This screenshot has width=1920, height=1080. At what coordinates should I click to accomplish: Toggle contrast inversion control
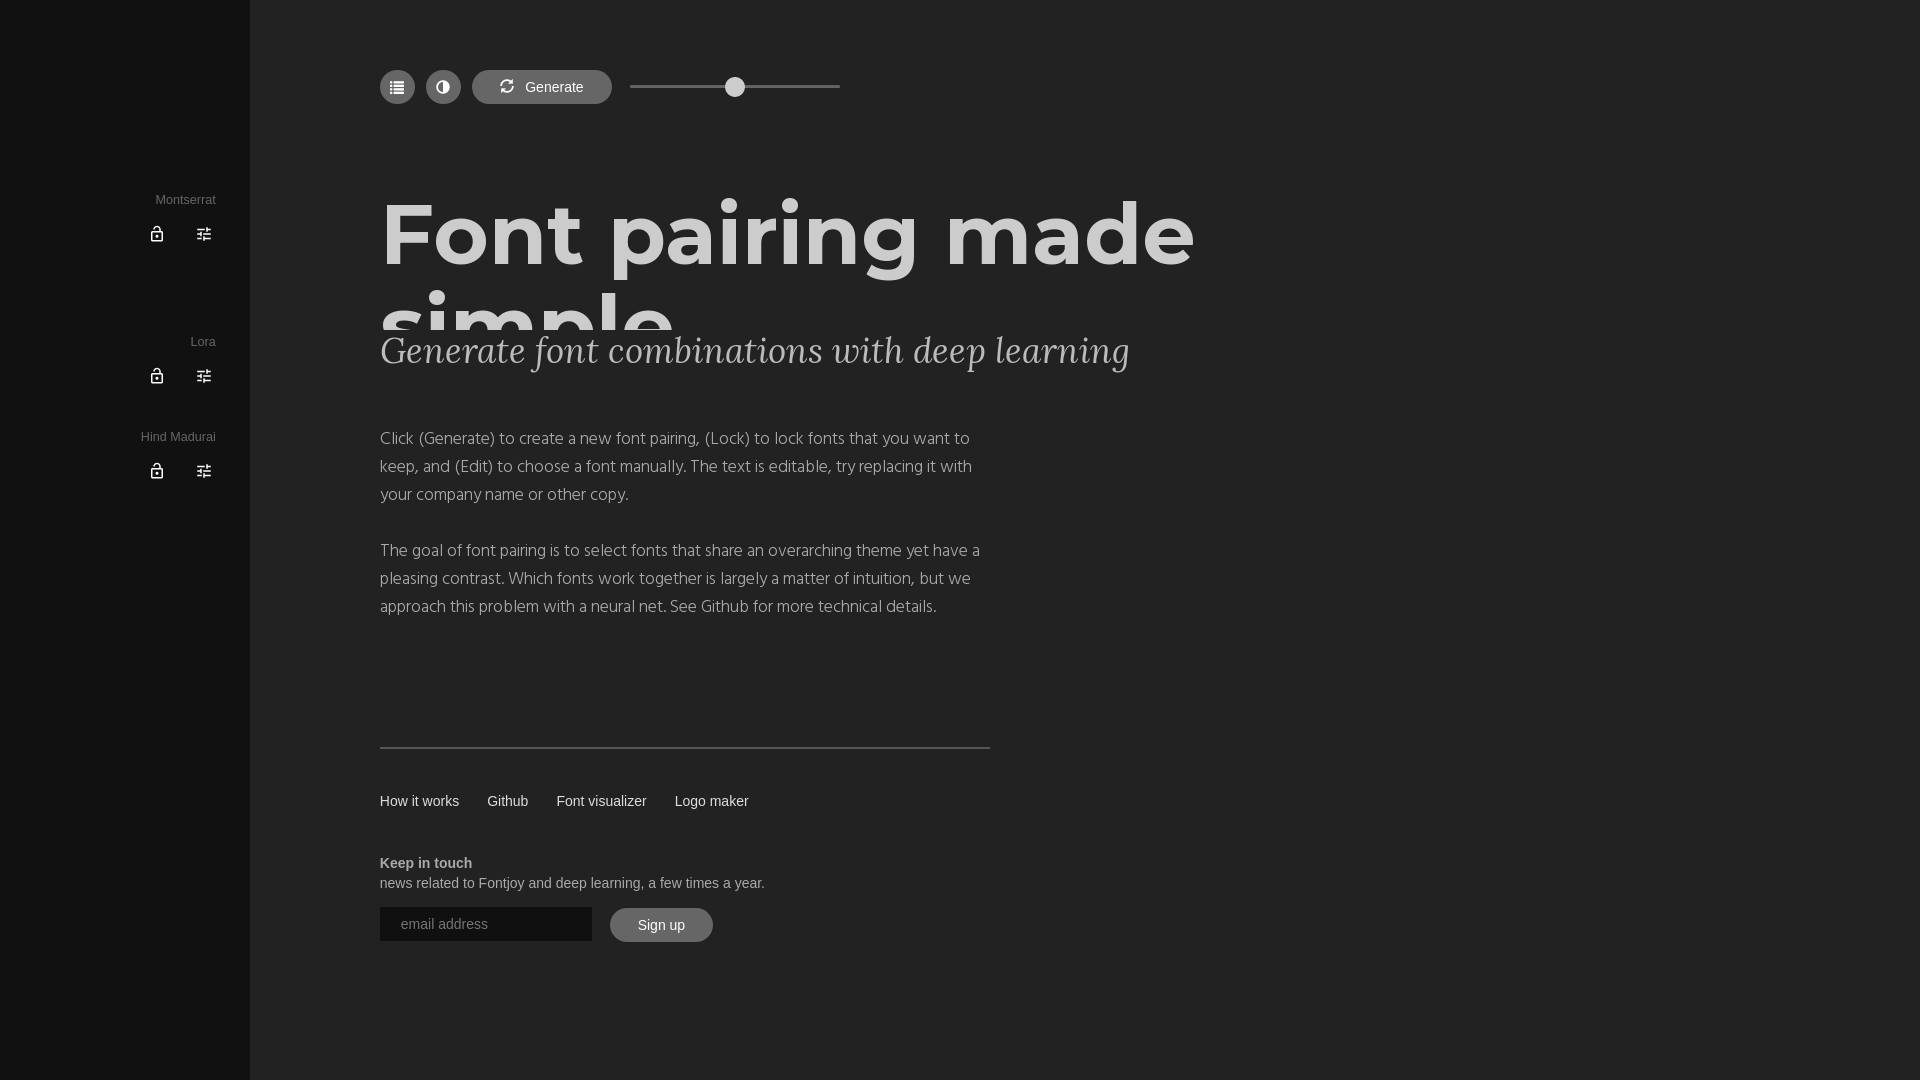click(443, 87)
